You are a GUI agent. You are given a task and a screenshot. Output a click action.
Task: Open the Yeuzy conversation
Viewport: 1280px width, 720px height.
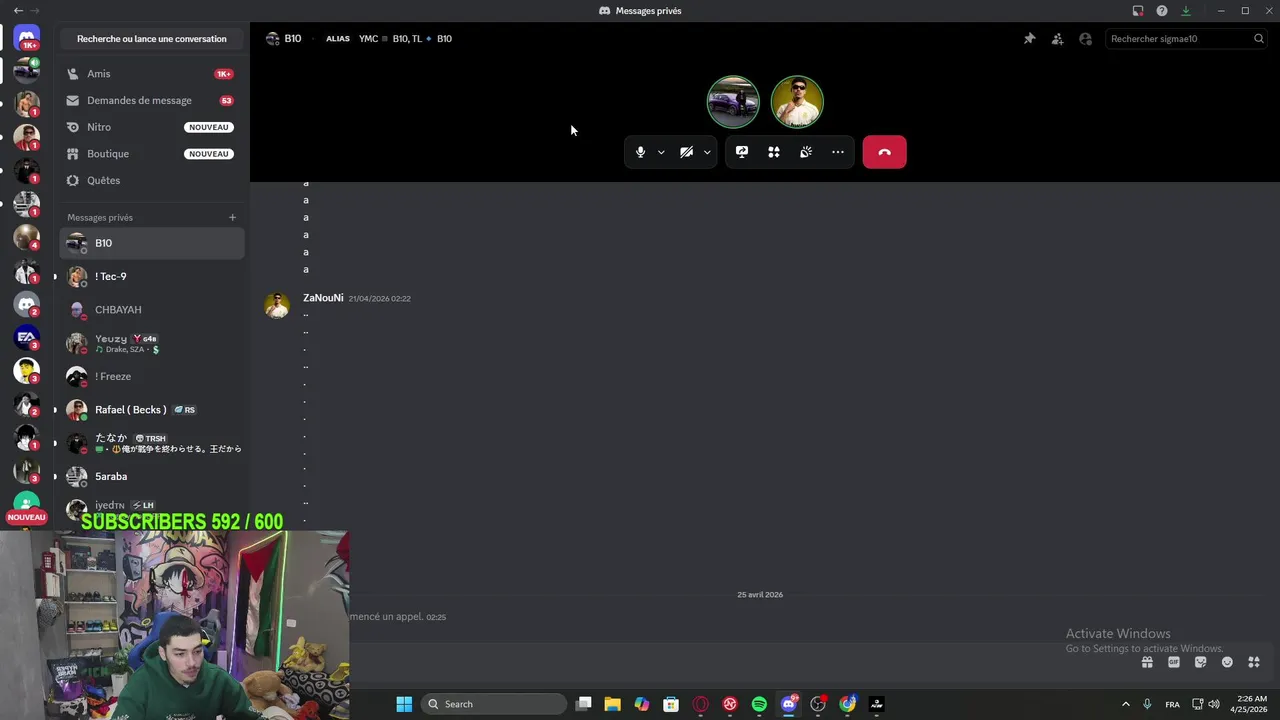[152, 343]
